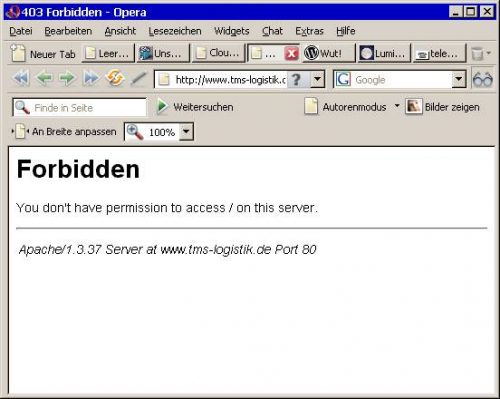The height and width of the screenshot is (399, 500).
Task: Click the Weitersuchen button label
Action: click(203, 107)
